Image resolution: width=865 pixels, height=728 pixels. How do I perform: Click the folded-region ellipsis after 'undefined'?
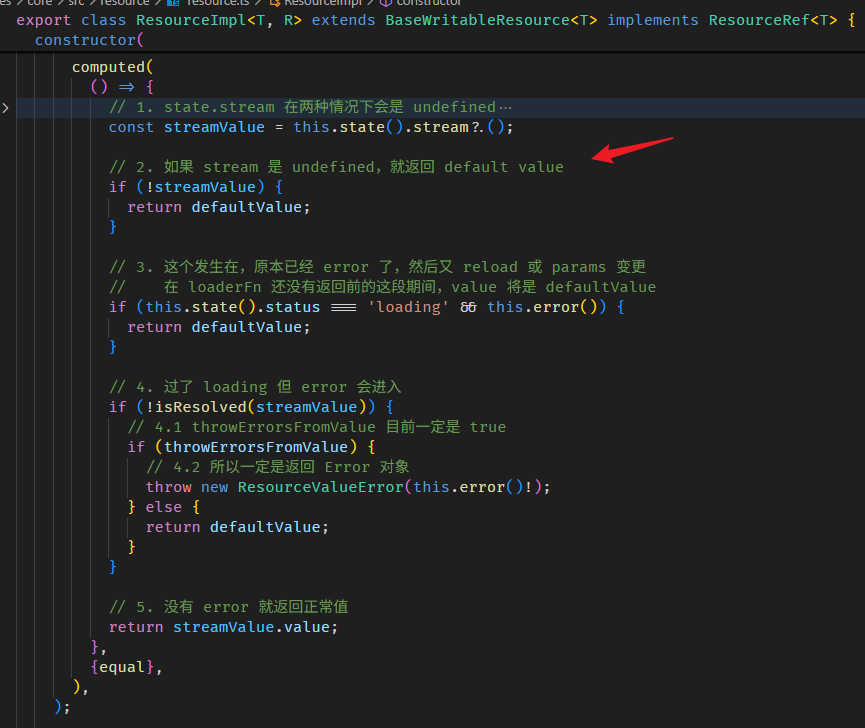[505, 108]
